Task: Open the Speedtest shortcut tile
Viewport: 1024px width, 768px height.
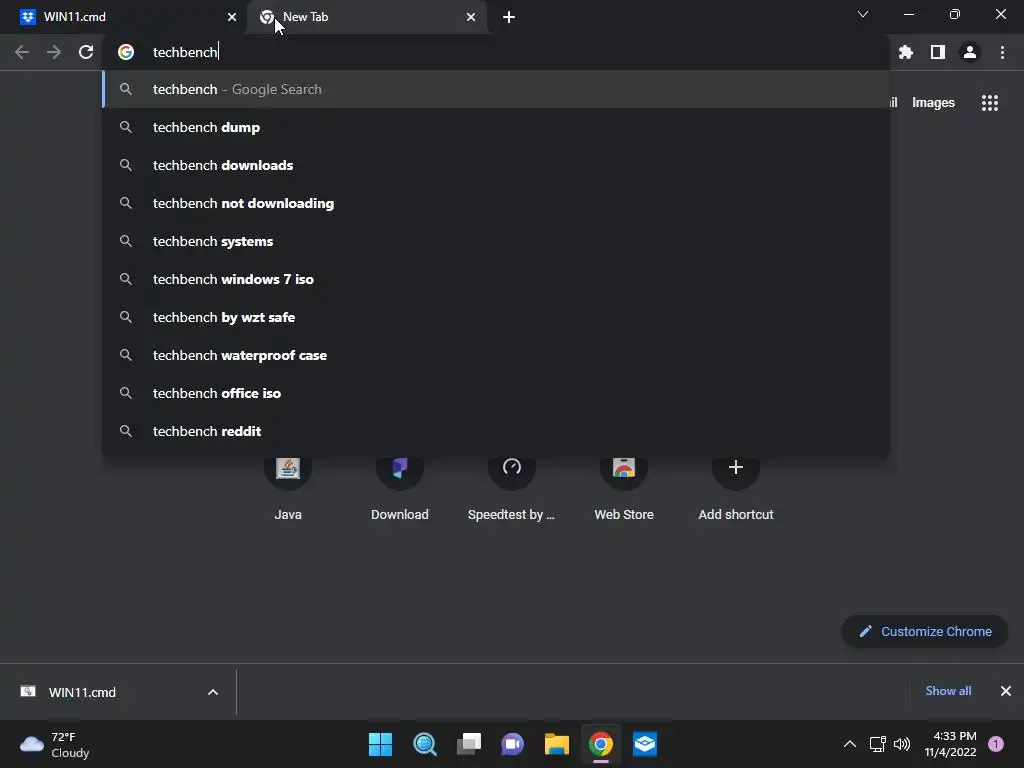Action: [x=511, y=487]
